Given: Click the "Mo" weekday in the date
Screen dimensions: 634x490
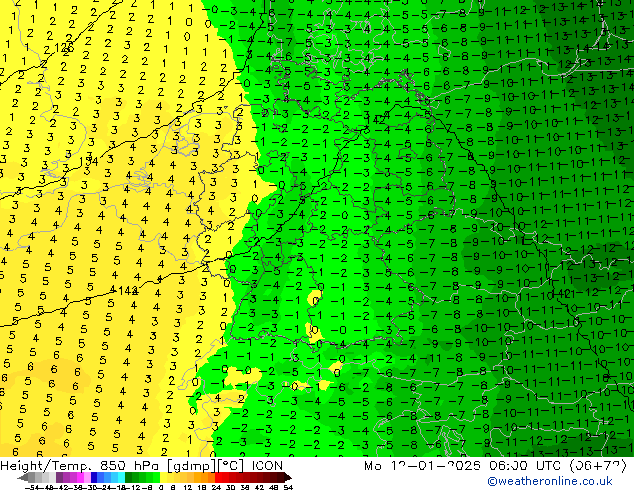Looking at the screenshot, I should [374, 466].
